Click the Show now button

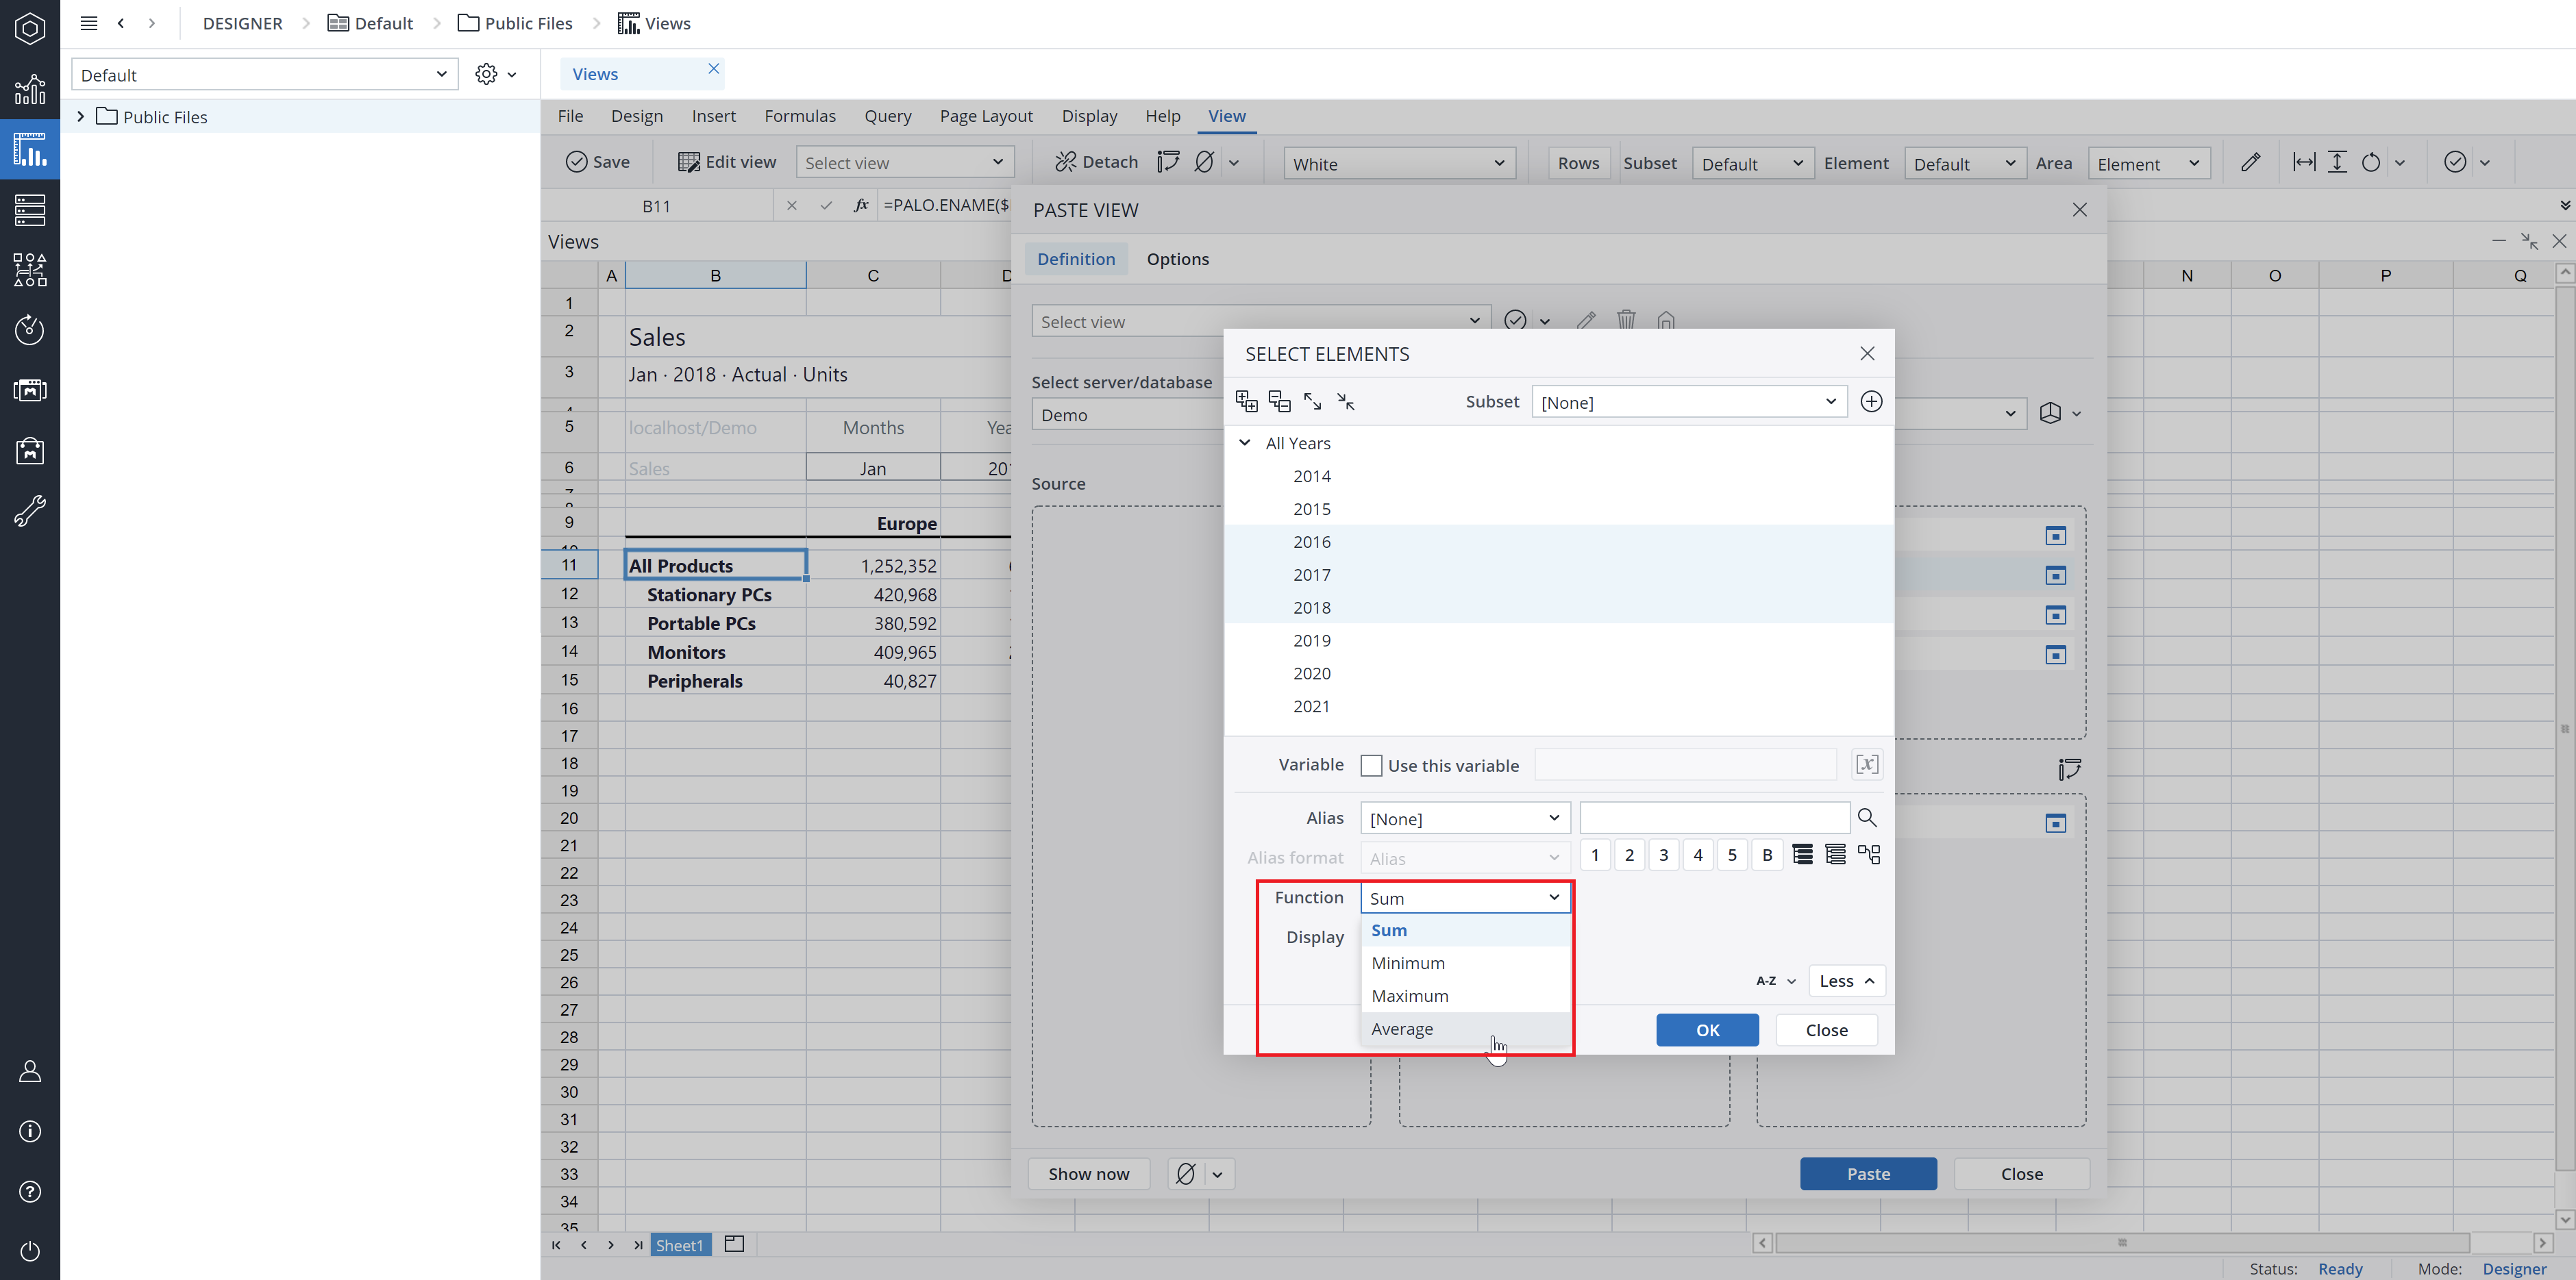(1088, 1173)
